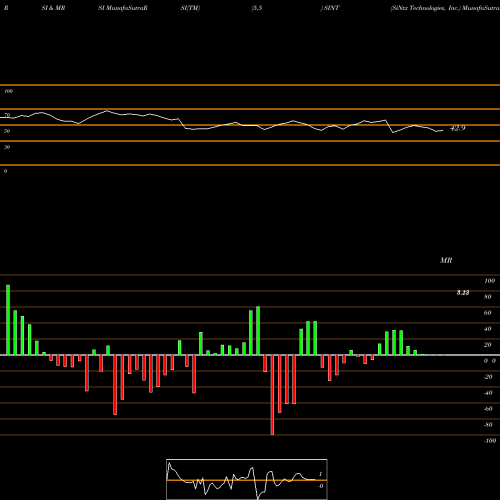Click the SI & MR header text

tap(53, 8)
